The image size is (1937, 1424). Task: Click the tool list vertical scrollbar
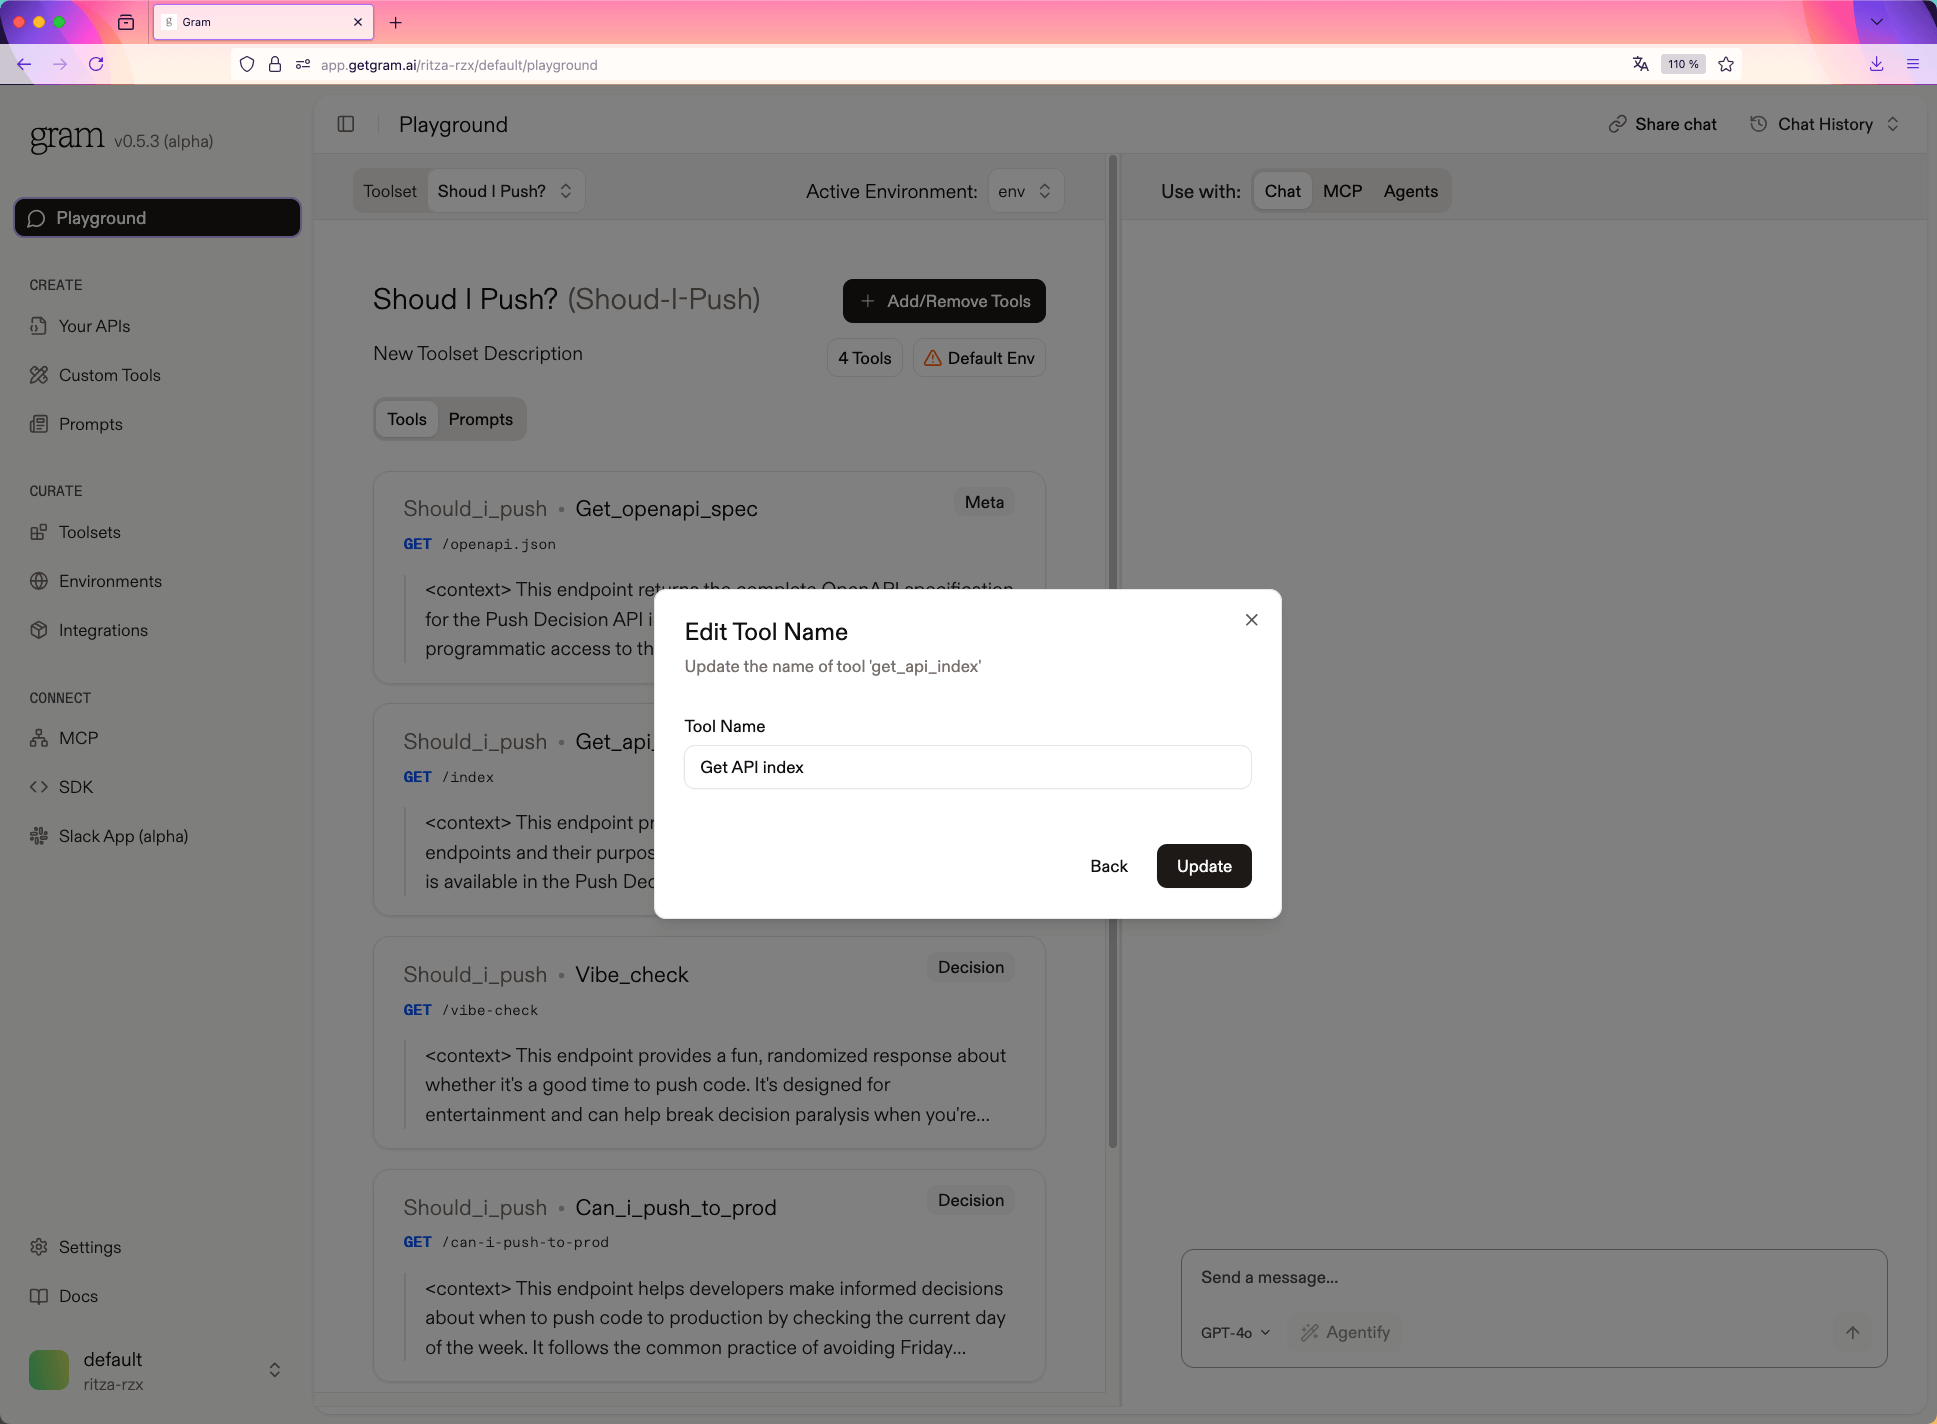click(1113, 650)
